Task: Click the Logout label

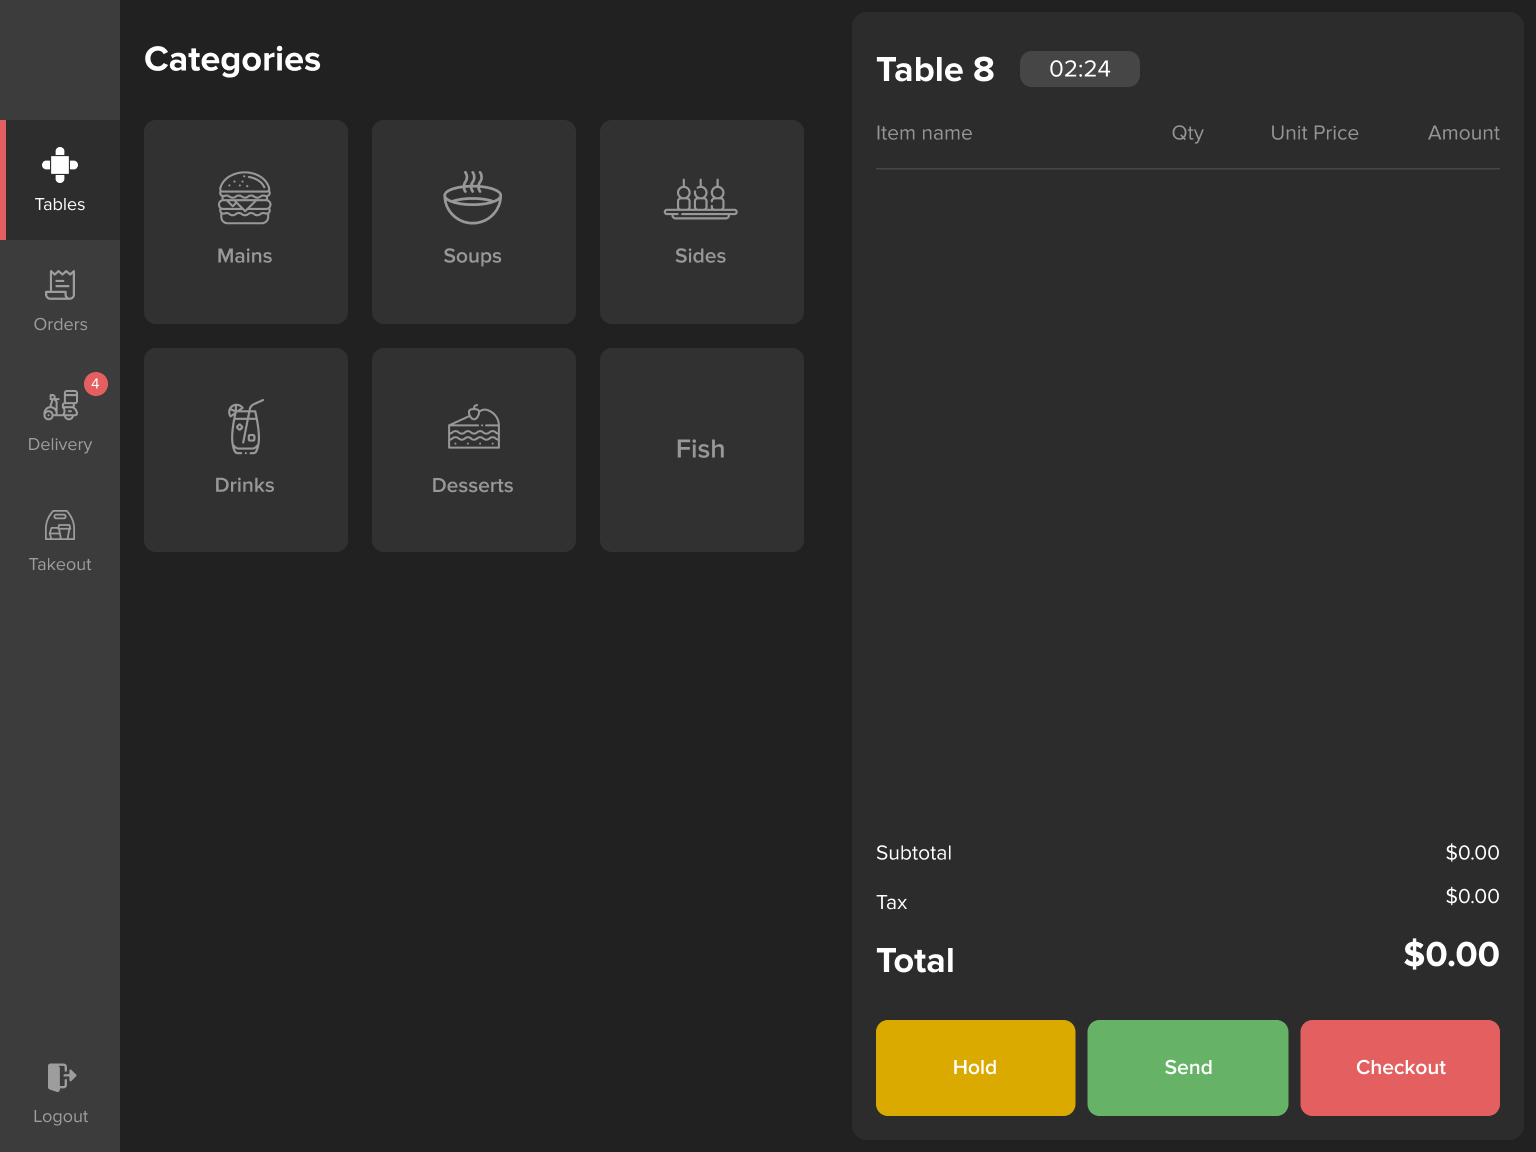Action: point(61,1116)
